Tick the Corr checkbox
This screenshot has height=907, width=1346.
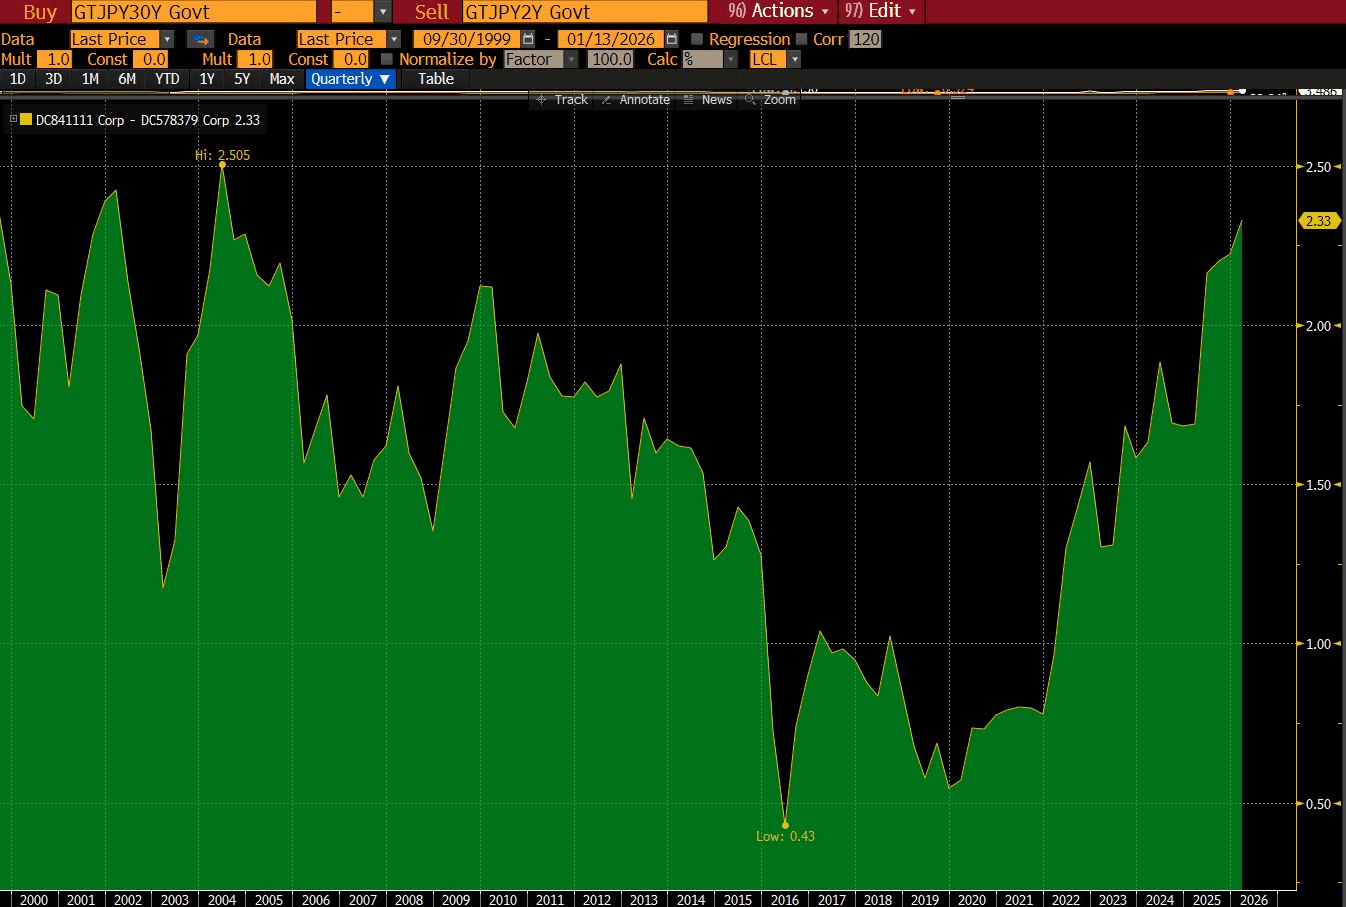click(x=802, y=39)
